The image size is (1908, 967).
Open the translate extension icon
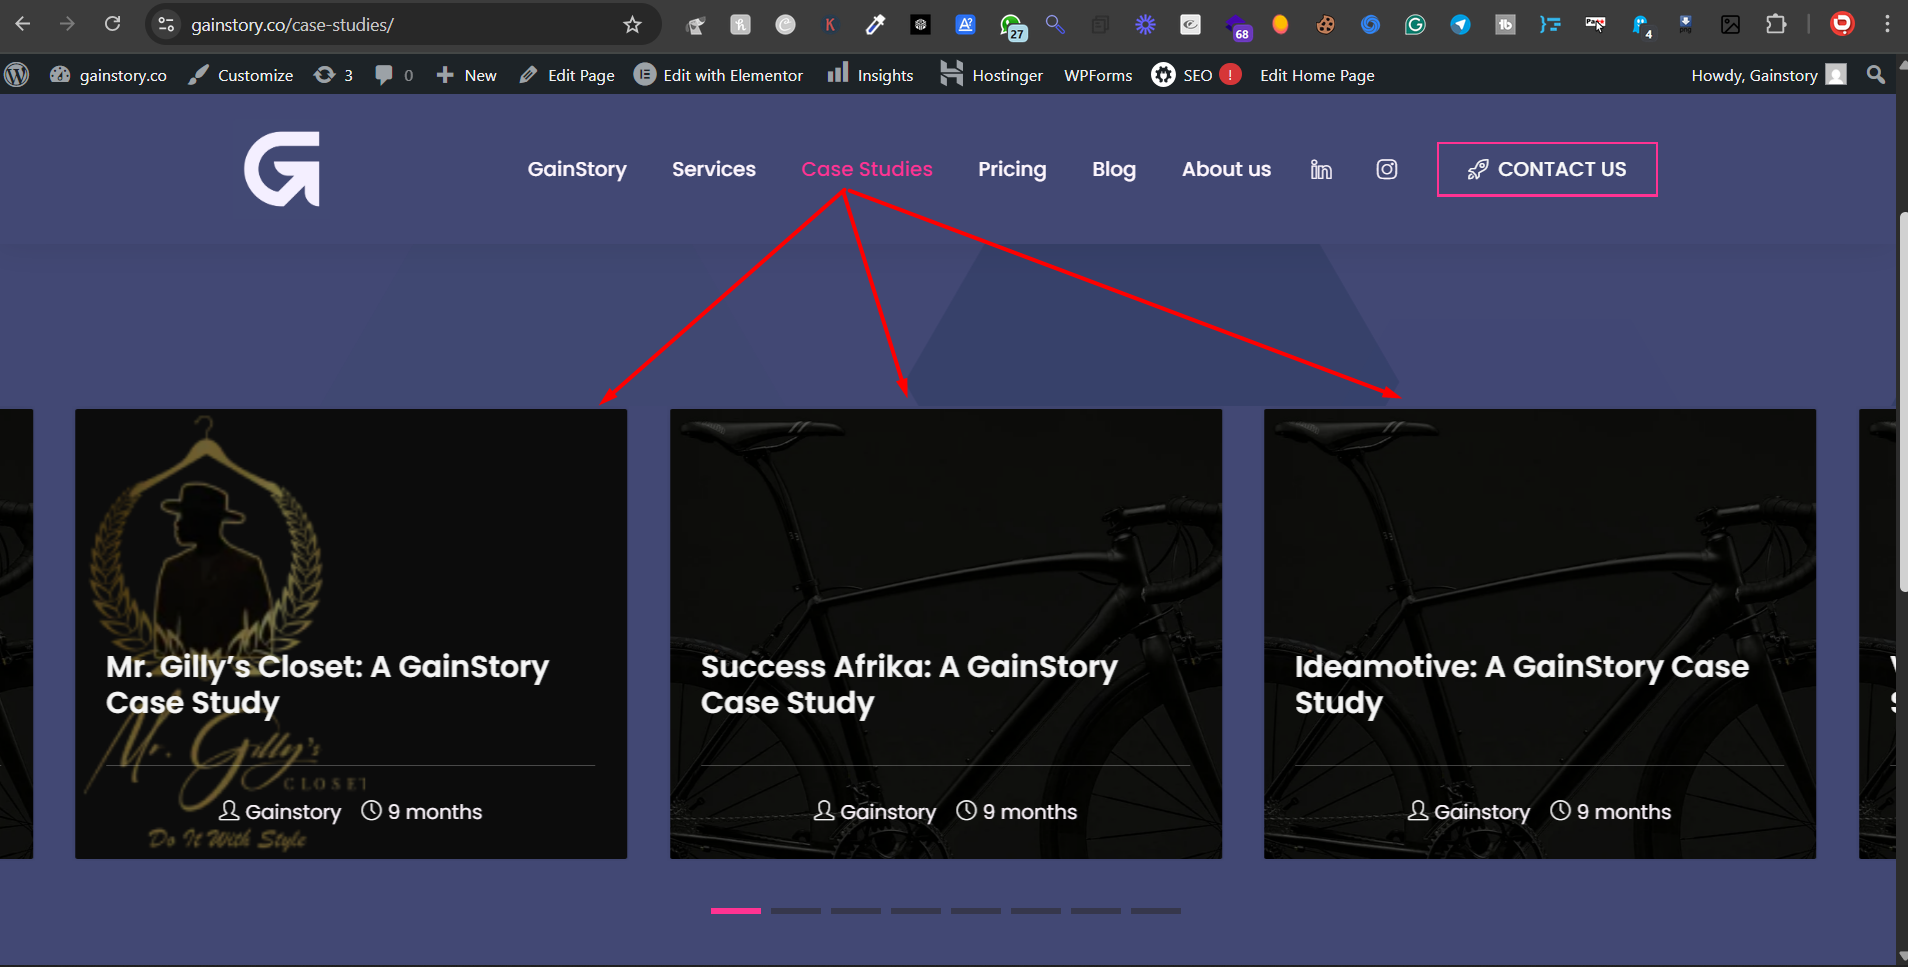pyautogui.click(x=965, y=25)
